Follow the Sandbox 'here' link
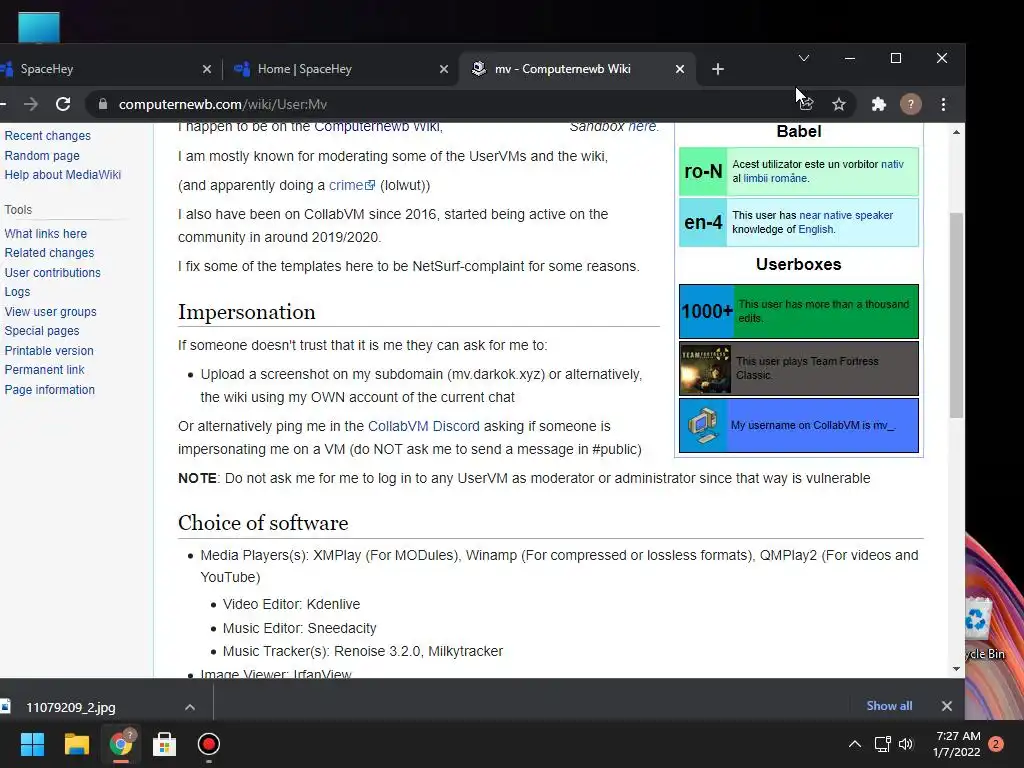The height and width of the screenshot is (768, 1024). 643,127
